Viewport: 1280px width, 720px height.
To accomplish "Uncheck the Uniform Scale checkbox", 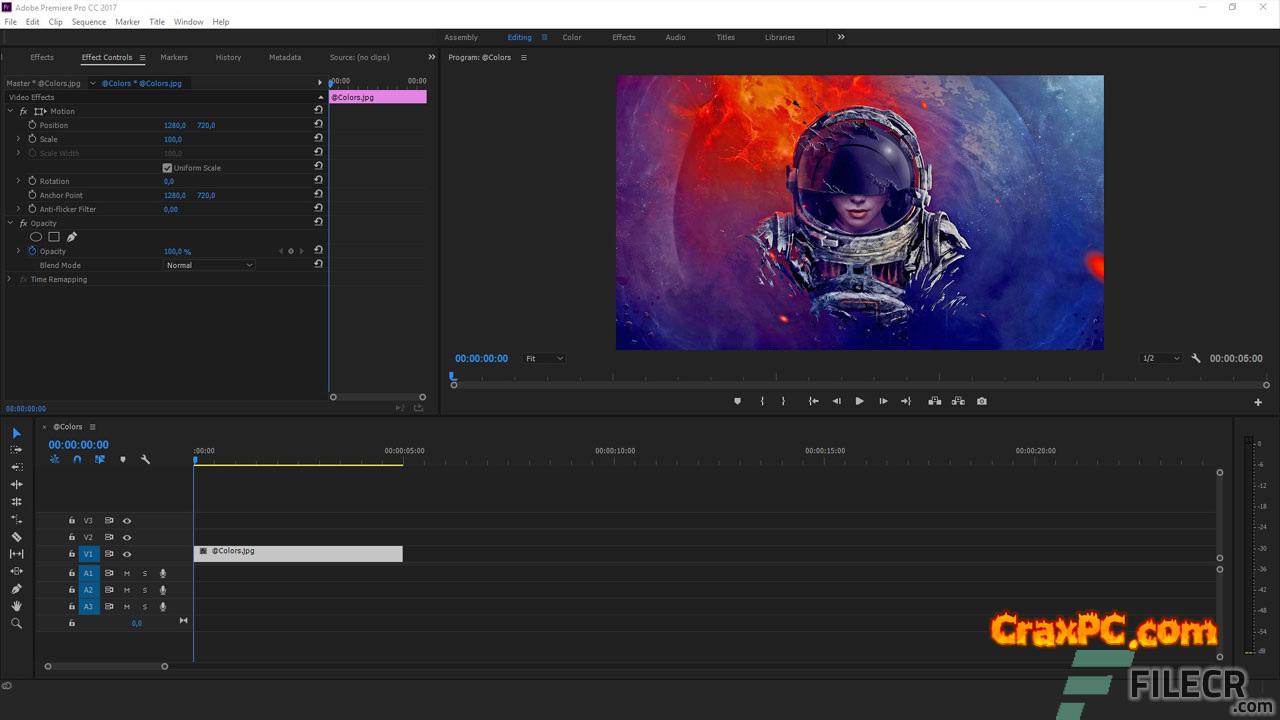I will 168,168.
